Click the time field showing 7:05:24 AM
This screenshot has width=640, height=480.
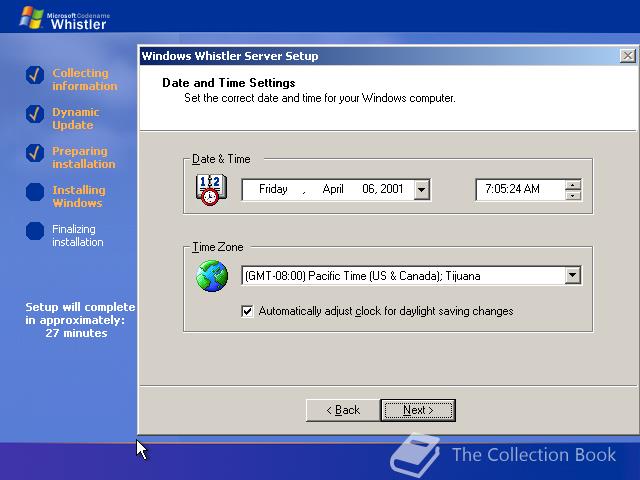(x=520, y=190)
